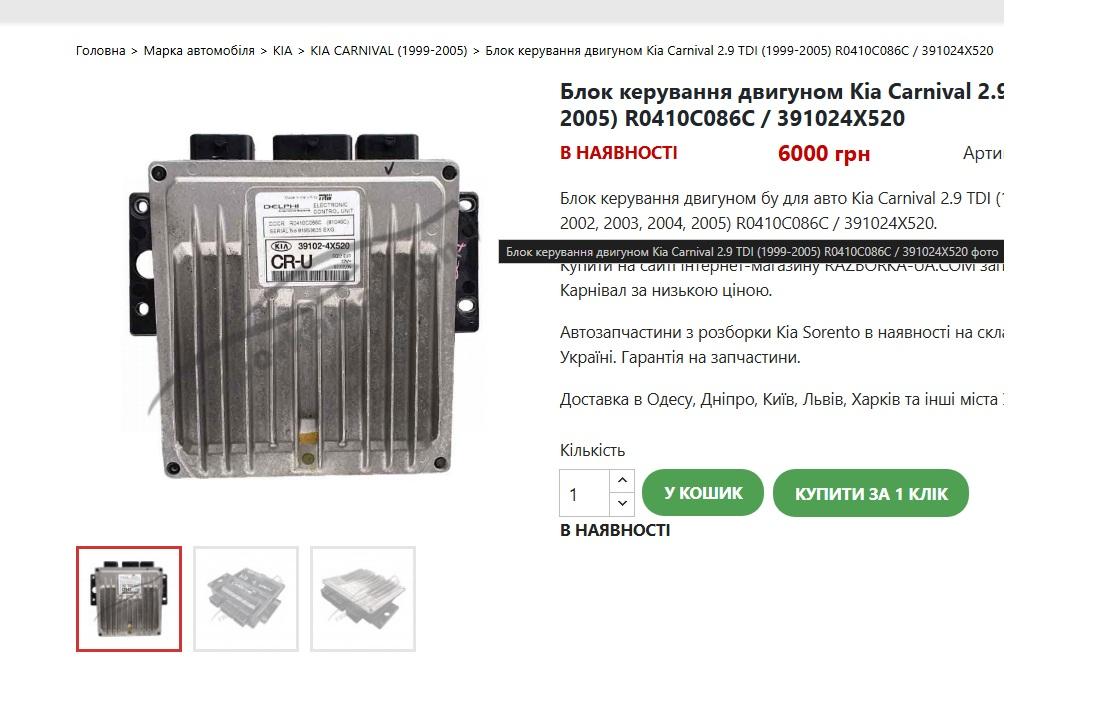The width and height of the screenshot is (1095, 707).
Task: Click the Кількість quantity label
Action: pos(592,450)
